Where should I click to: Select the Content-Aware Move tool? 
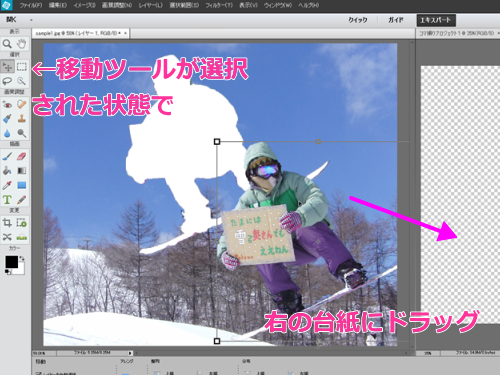pyautogui.click(x=7, y=237)
